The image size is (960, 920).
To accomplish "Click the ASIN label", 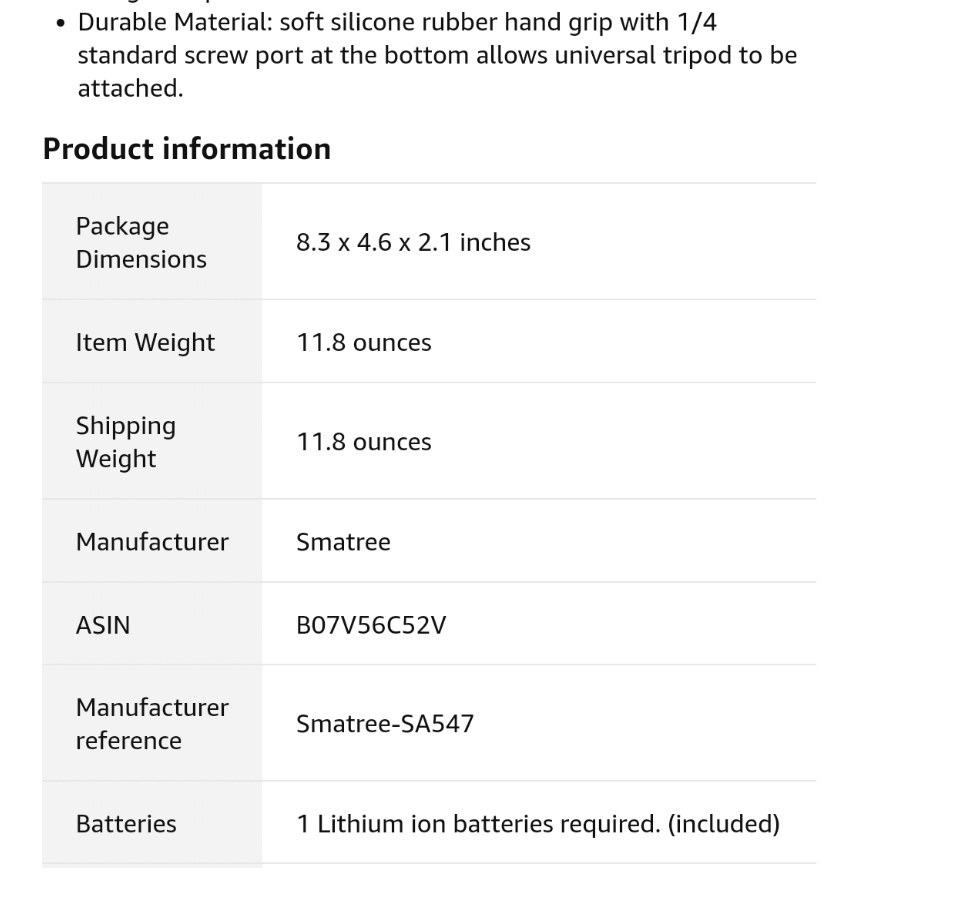I will (x=103, y=625).
